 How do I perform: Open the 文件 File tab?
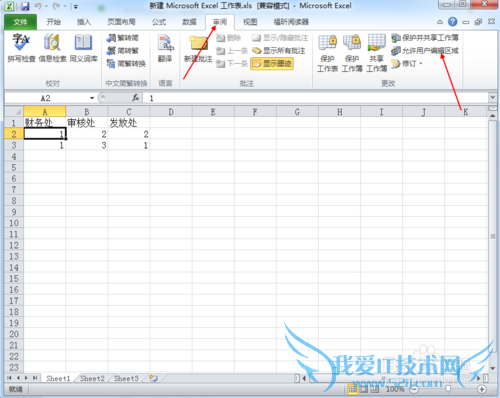click(20, 22)
